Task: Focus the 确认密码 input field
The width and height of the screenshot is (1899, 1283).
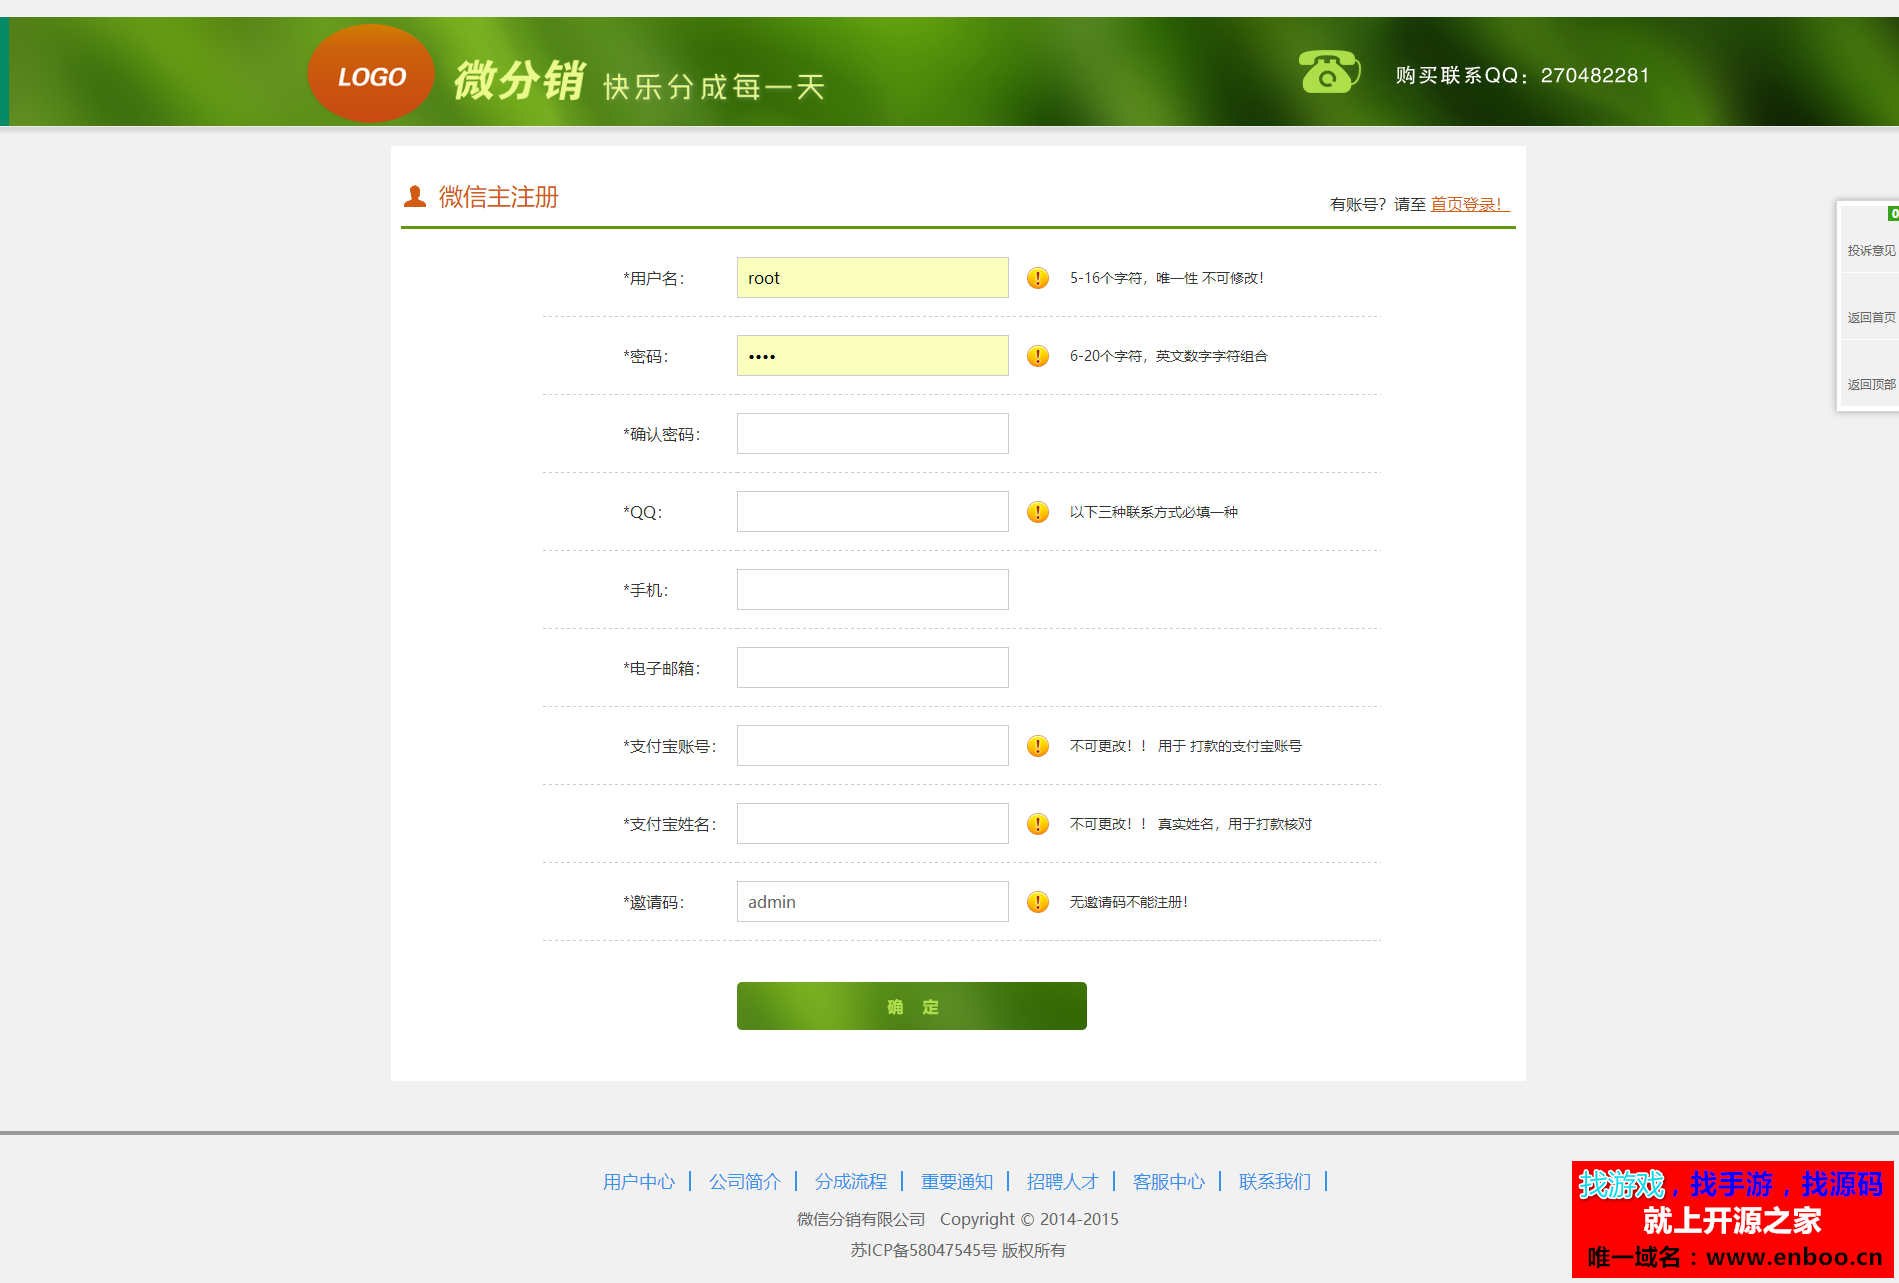Action: tap(872, 434)
